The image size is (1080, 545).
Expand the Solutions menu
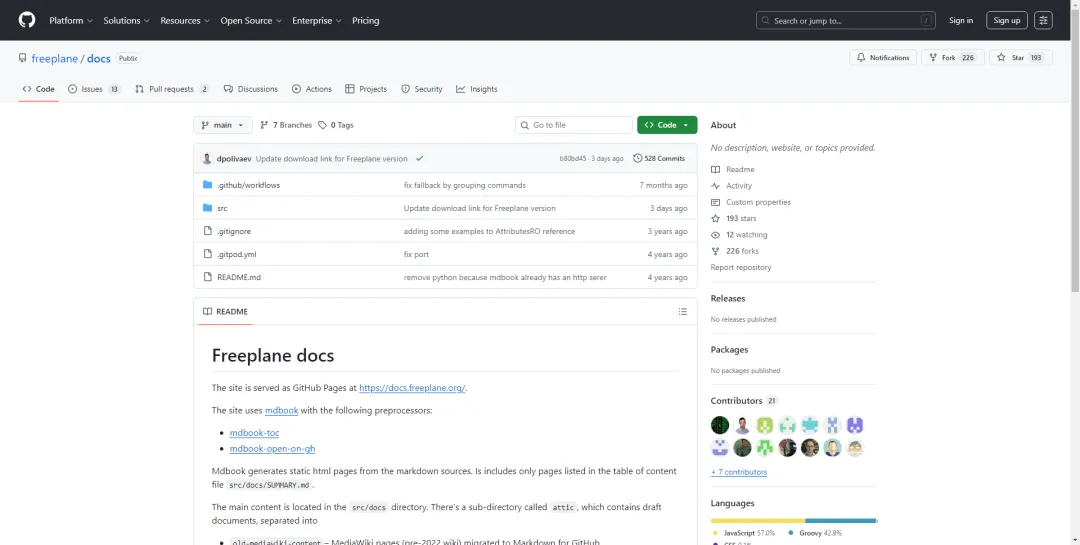click(127, 21)
